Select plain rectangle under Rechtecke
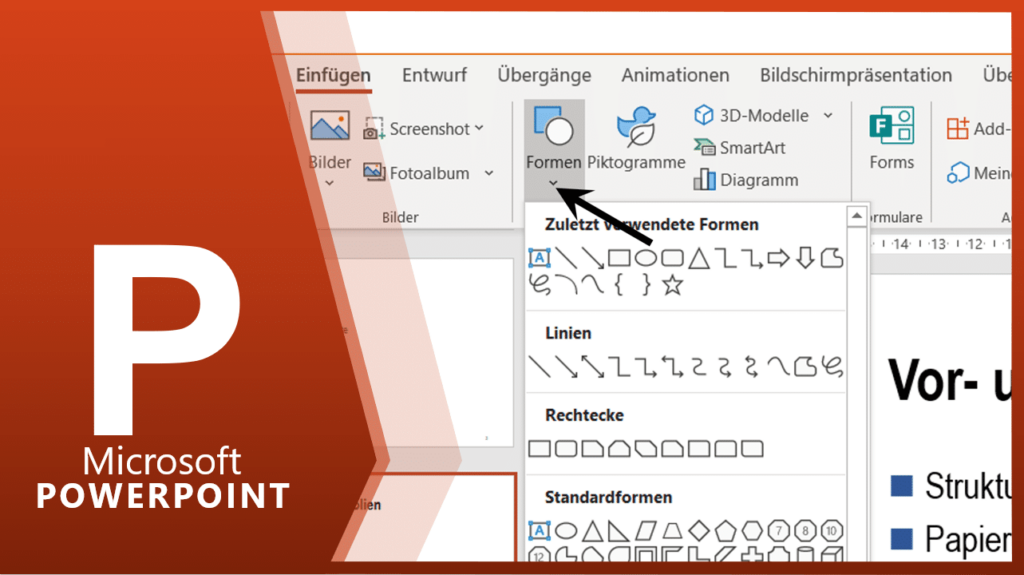Image resolution: width=1024 pixels, height=575 pixels. 539,449
